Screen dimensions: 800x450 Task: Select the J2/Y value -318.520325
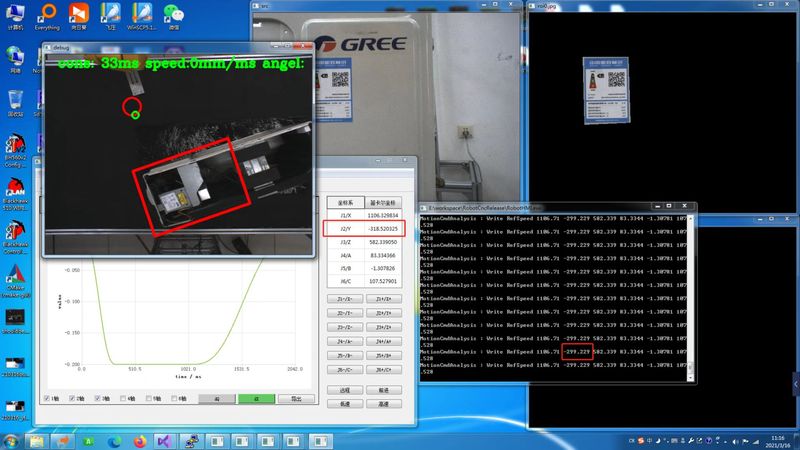pos(383,229)
